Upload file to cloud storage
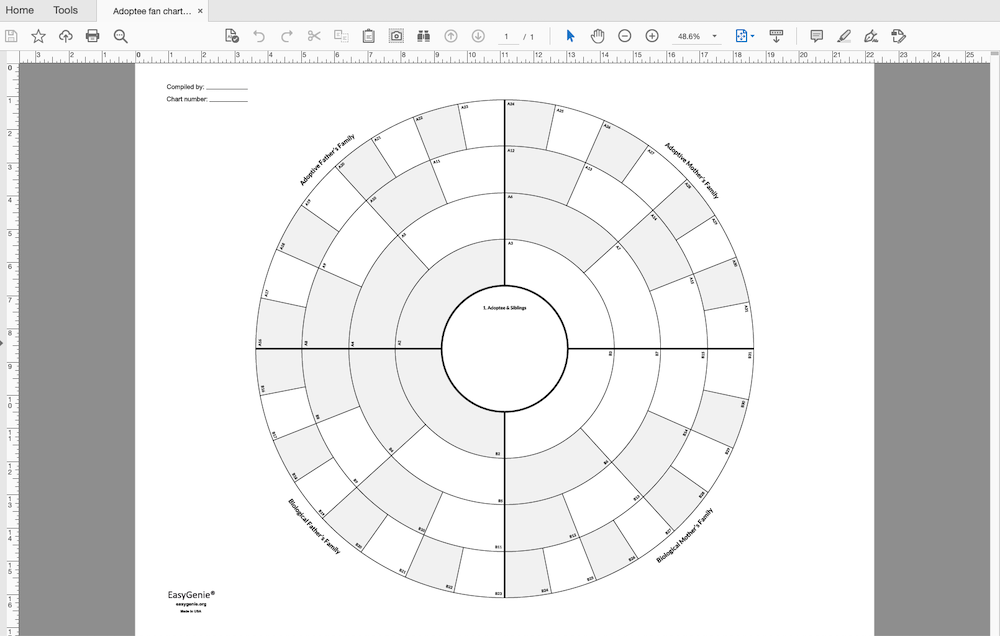Screen dimensions: 1000x636 point(66,36)
